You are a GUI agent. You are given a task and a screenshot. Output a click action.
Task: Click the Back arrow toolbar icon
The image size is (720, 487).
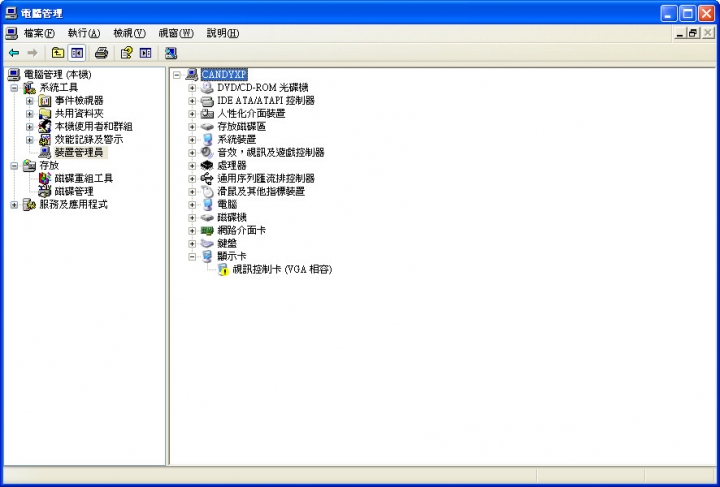click(x=14, y=53)
